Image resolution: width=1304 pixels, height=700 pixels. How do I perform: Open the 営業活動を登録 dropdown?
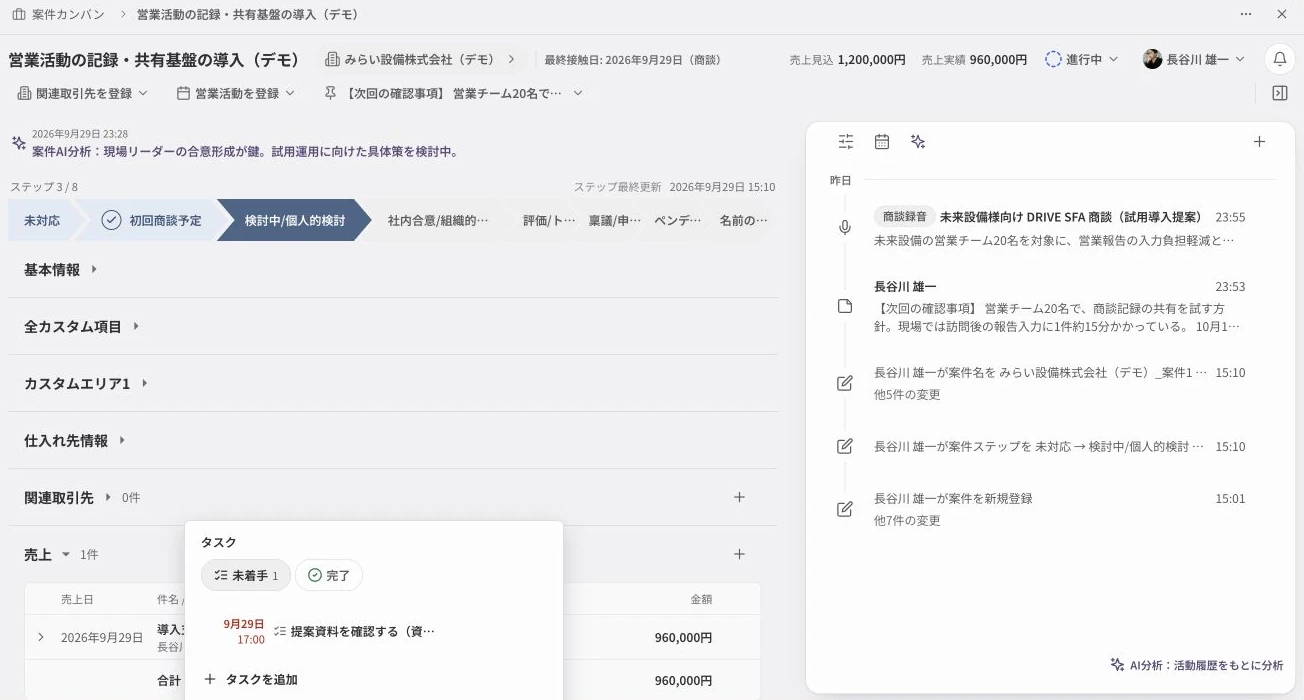236,93
